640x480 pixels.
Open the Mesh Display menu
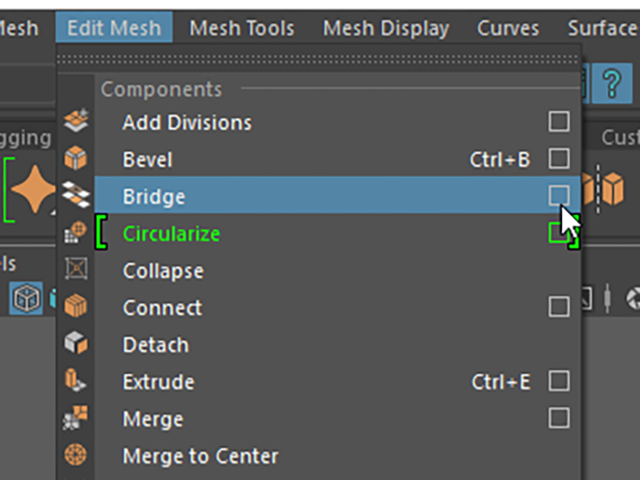click(x=386, y=28)
